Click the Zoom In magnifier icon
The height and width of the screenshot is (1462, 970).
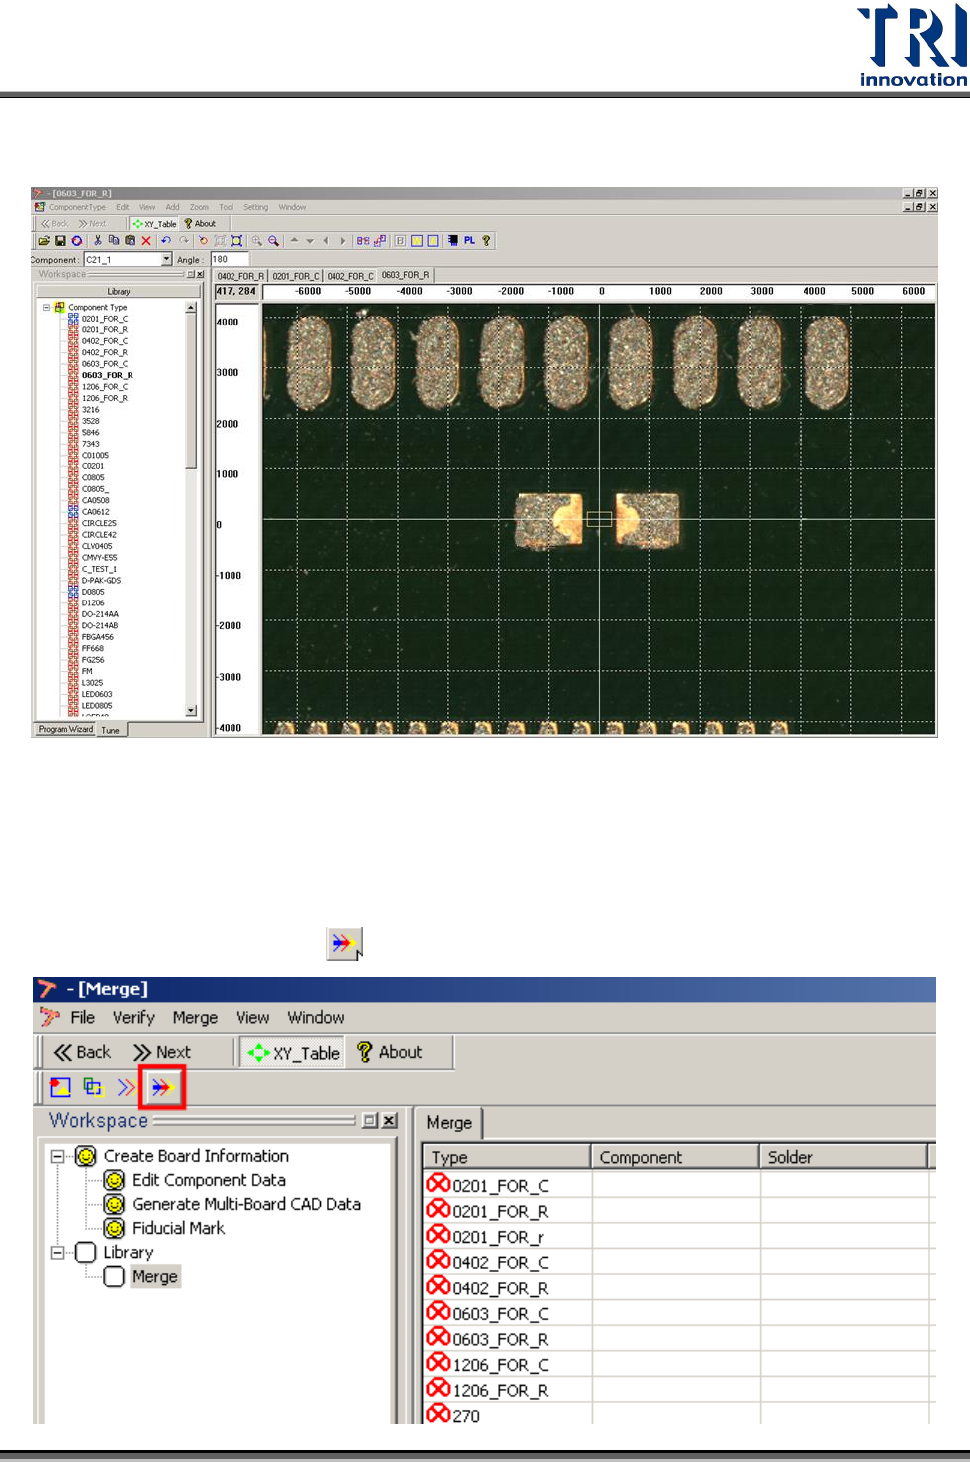pyautogui.click(x=257, y=241)
